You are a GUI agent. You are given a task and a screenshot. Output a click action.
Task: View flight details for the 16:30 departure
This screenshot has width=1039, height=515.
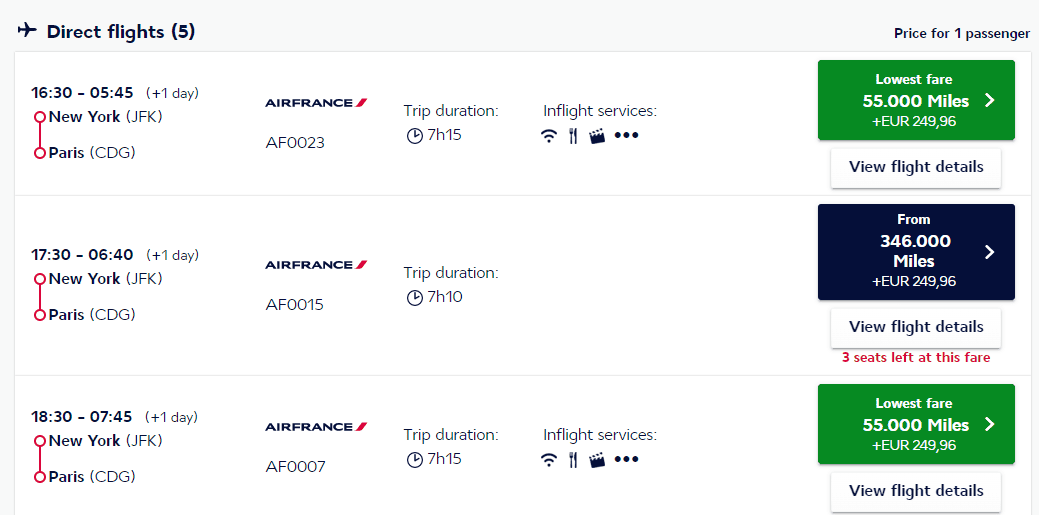tap(915, 167)
